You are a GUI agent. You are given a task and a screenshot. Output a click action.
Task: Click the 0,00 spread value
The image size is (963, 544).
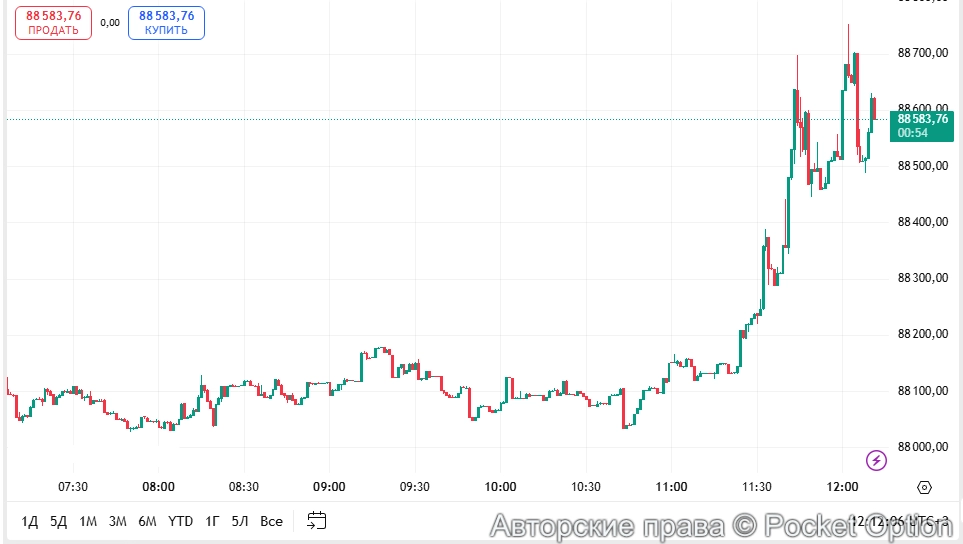[x=110, y=23]
